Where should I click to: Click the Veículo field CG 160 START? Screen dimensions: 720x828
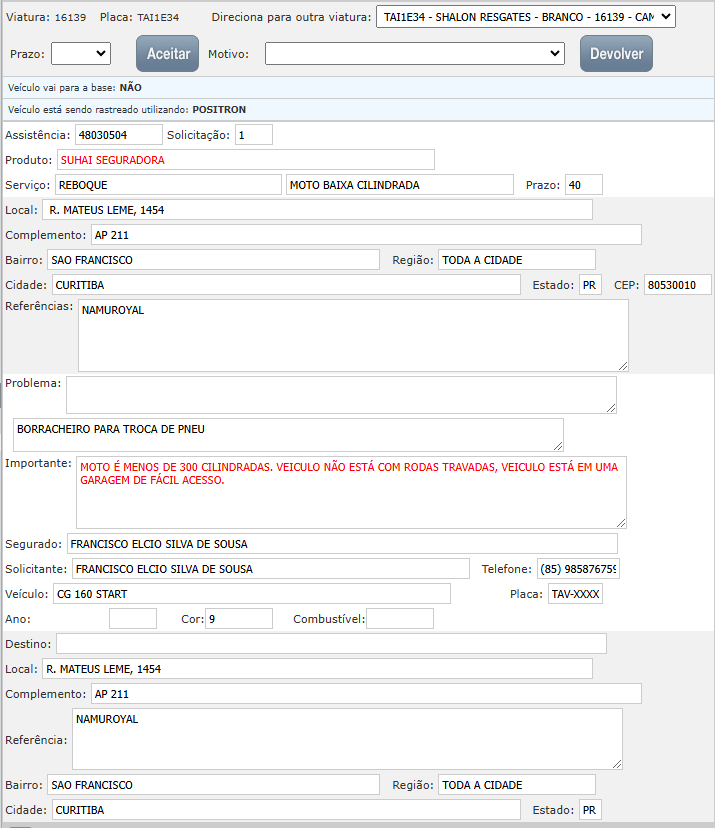pos(251,594)
